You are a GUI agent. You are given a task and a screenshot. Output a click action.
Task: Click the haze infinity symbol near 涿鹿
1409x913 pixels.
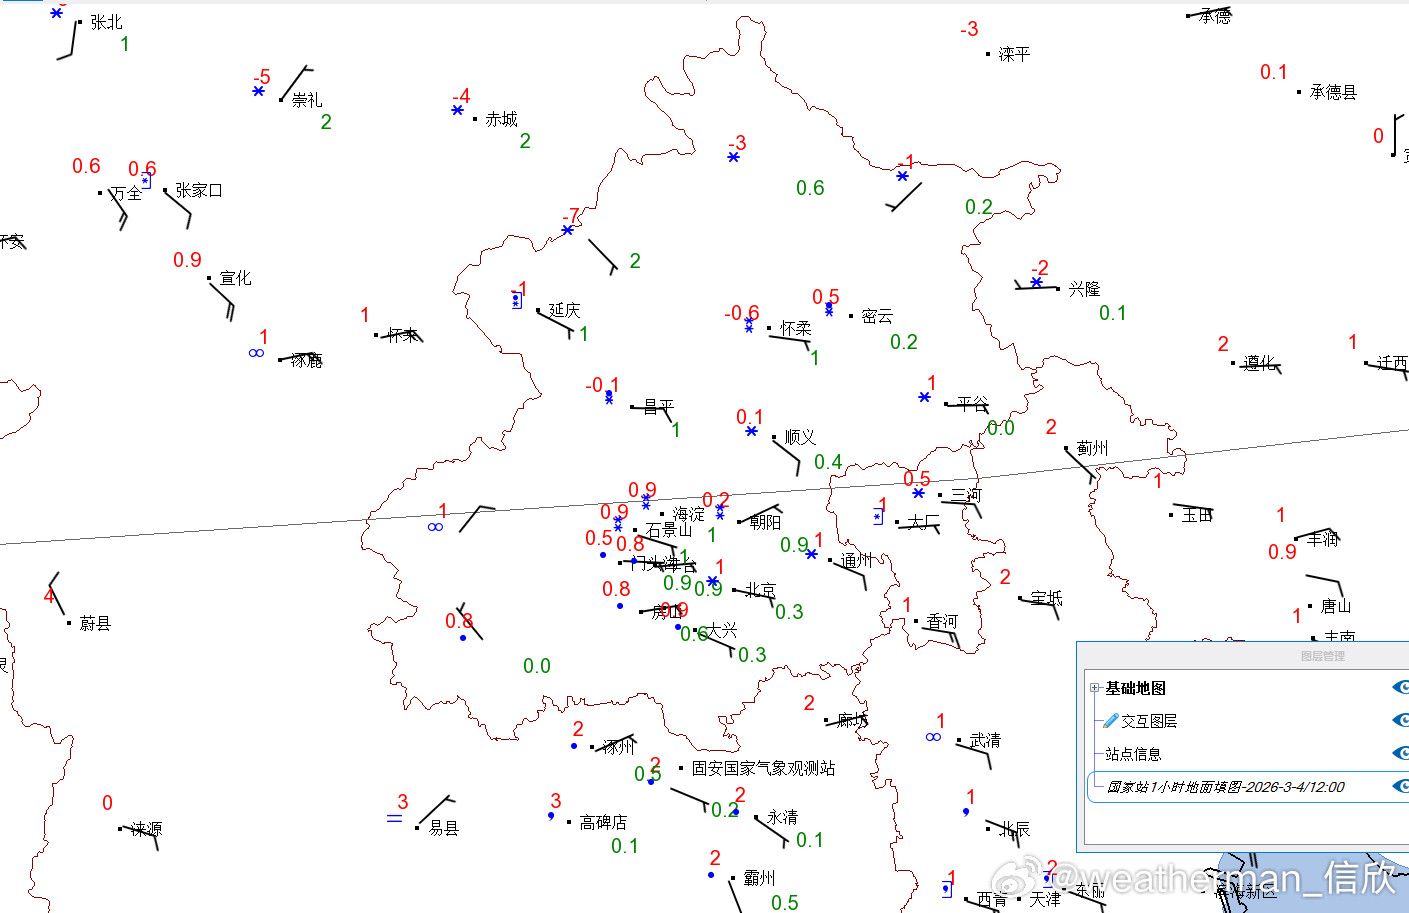(x=256, y=352)
